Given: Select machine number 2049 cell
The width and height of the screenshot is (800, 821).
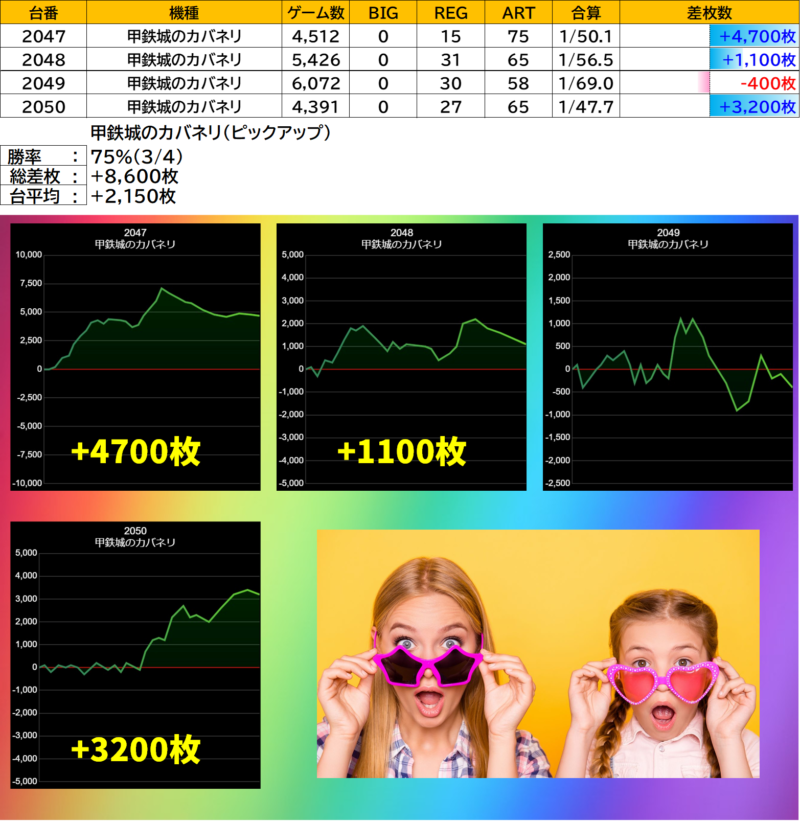Looking at the screenshot, I should point(43,83).
